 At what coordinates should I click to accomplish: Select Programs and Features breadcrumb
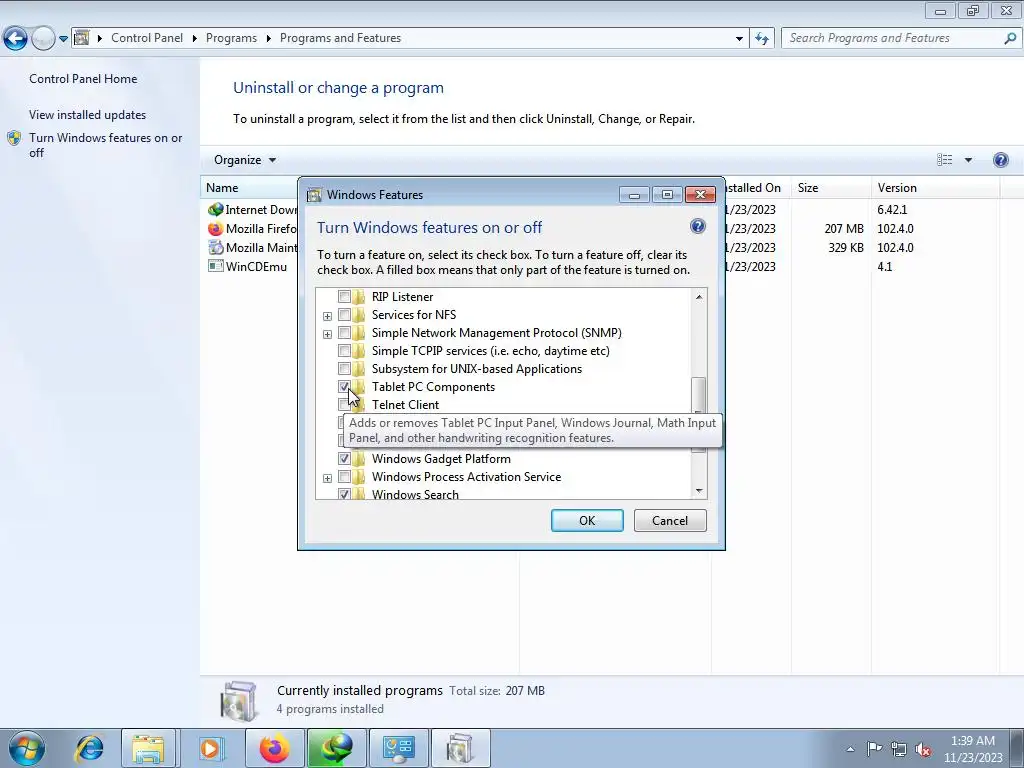[340, 38]
